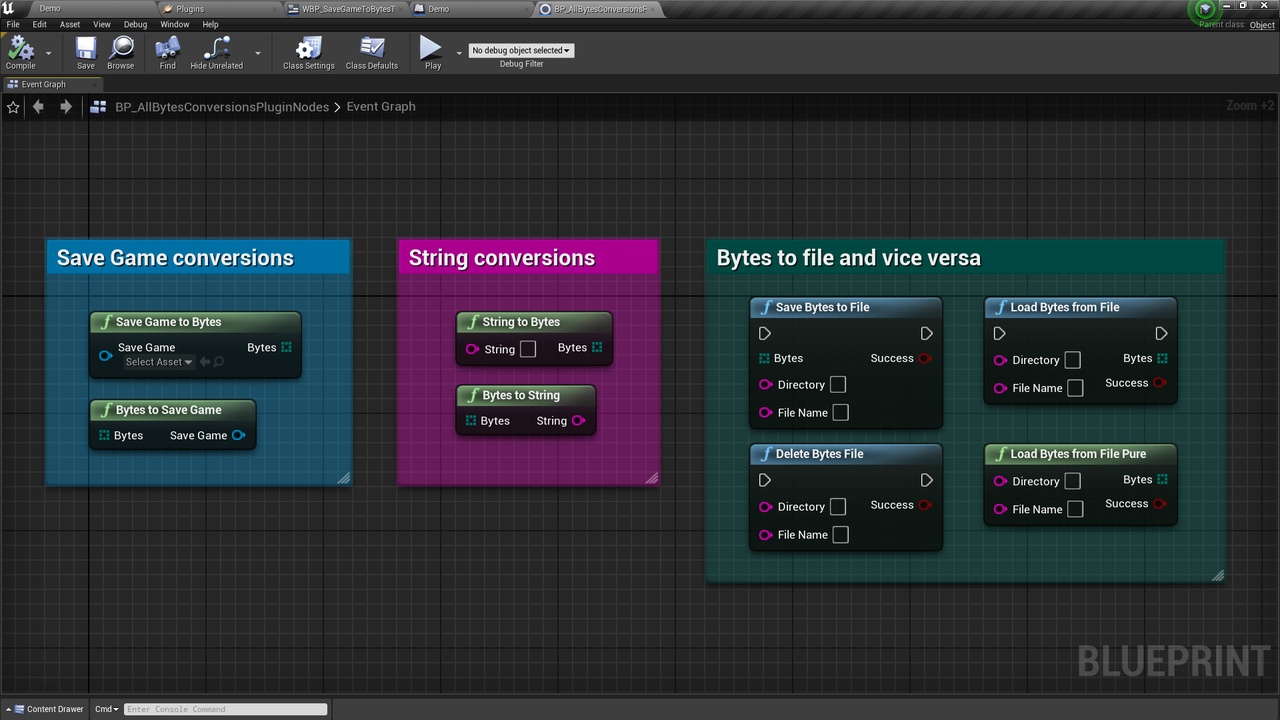Browse to asset in Content Browser
Viewport: 1280px width, 720px height.
coord(121,52)
